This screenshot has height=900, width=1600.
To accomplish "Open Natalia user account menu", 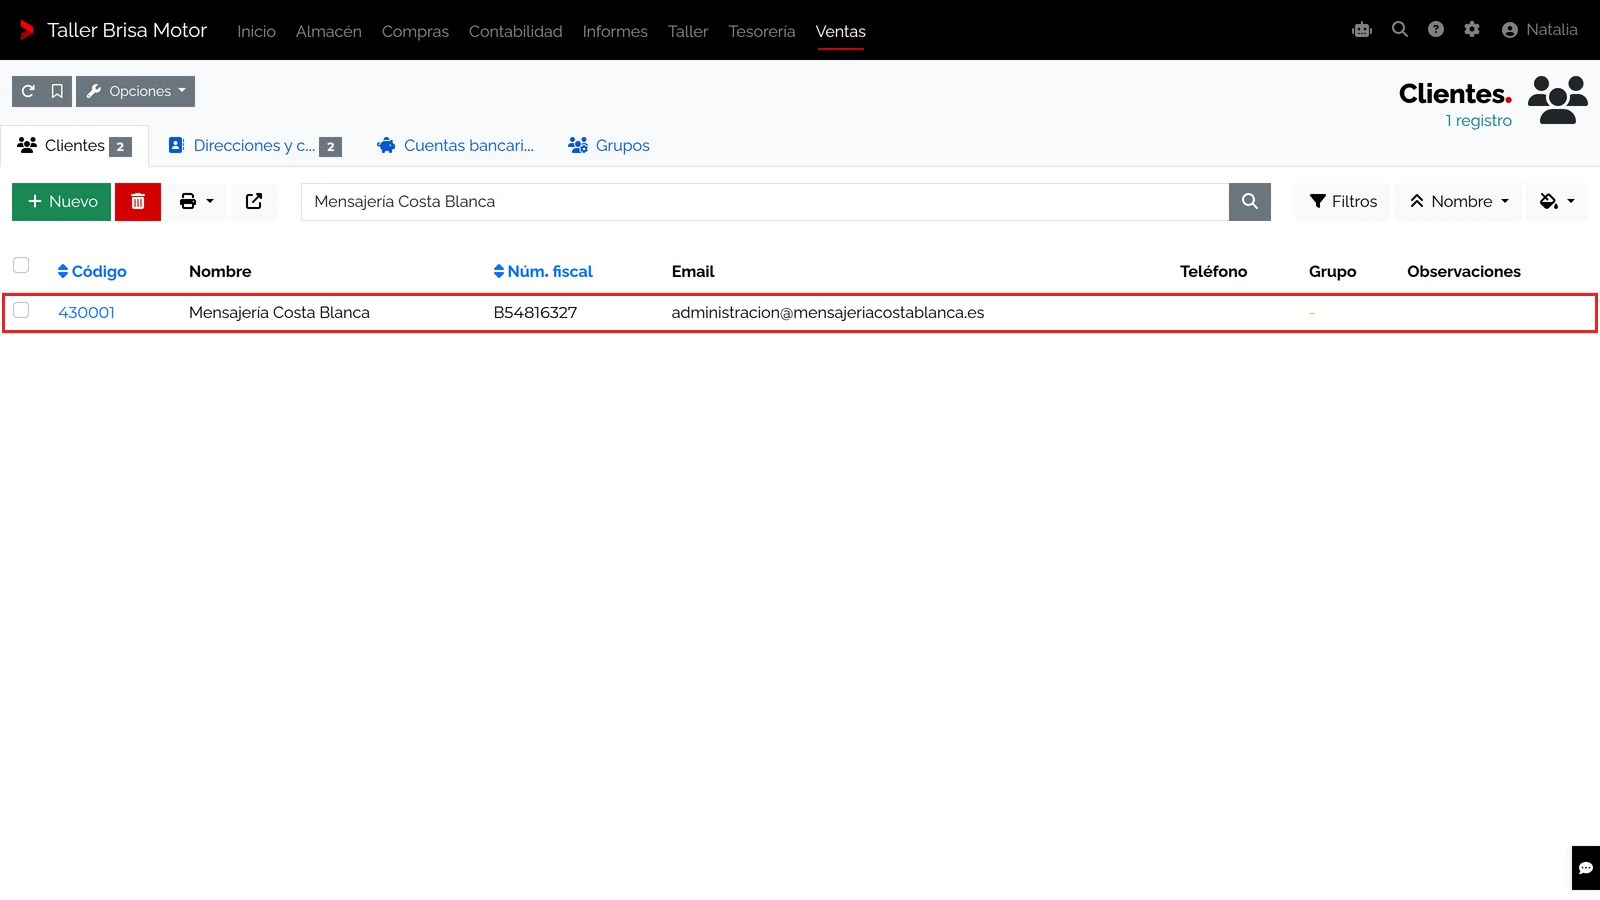I will coord(1540,30).
